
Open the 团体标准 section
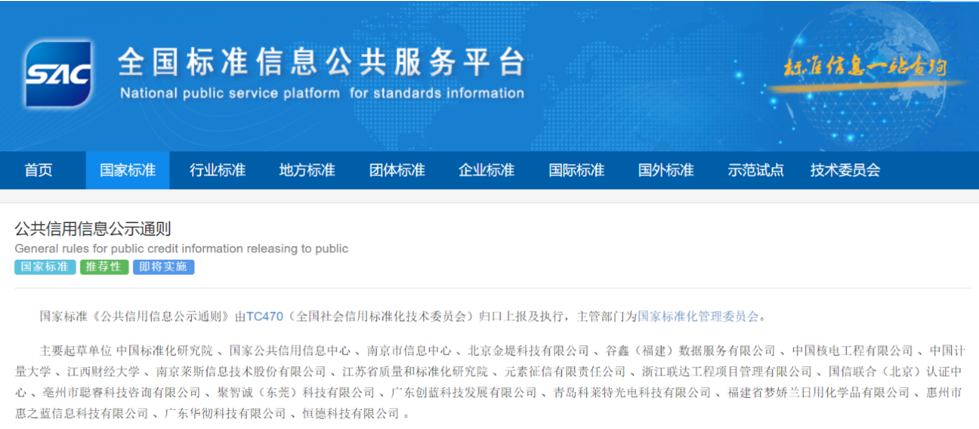point(397,170)
